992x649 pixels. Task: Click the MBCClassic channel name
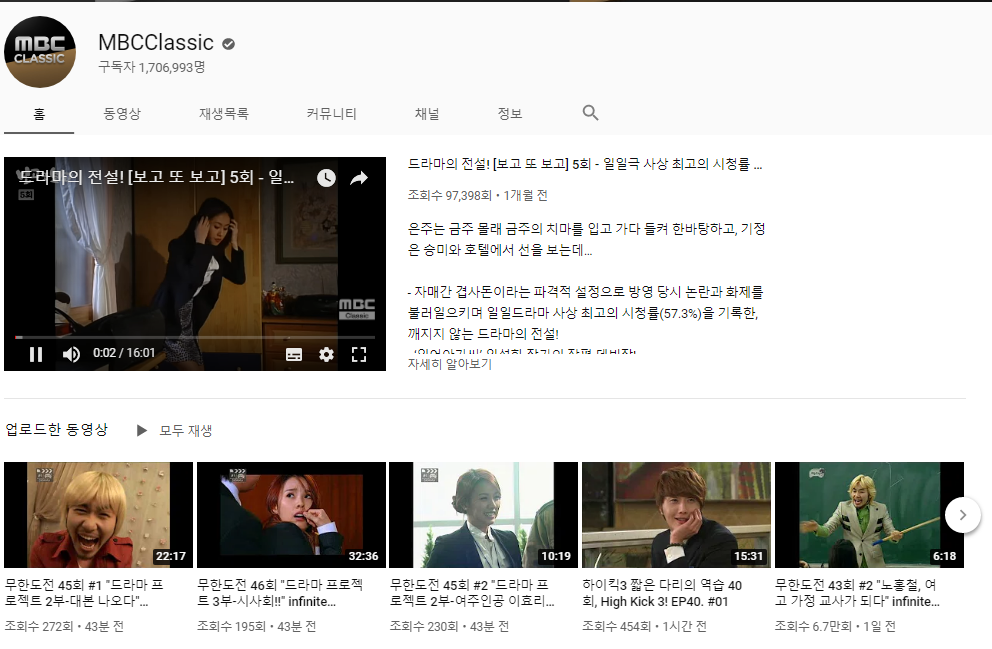(156, 42)
